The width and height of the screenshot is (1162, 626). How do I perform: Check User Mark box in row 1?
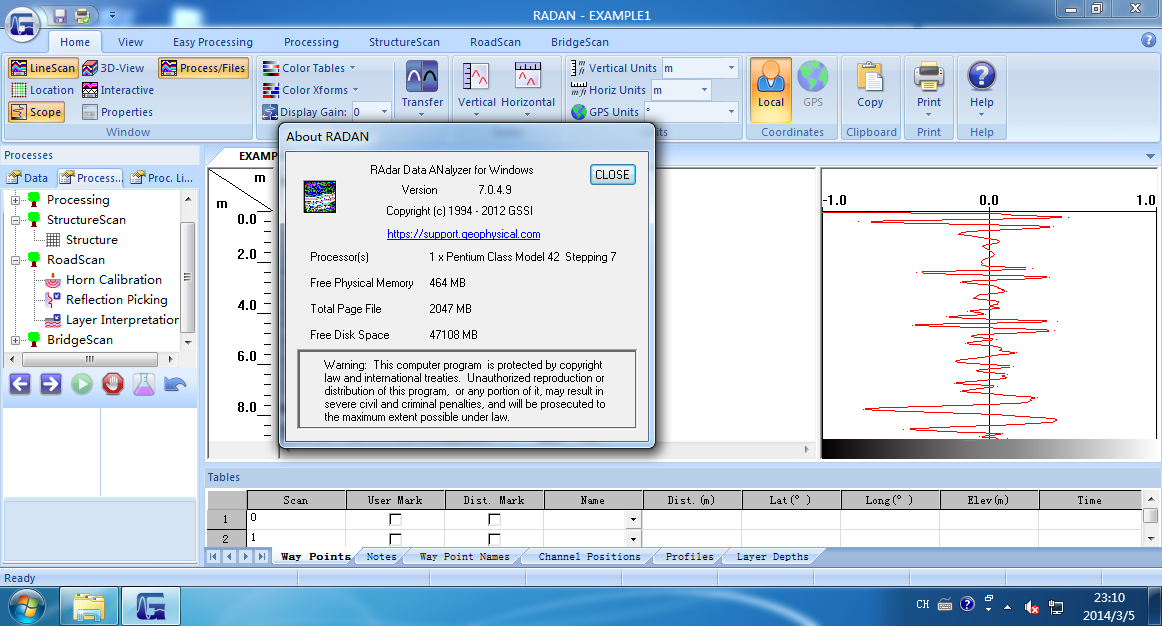click(395, 519)
